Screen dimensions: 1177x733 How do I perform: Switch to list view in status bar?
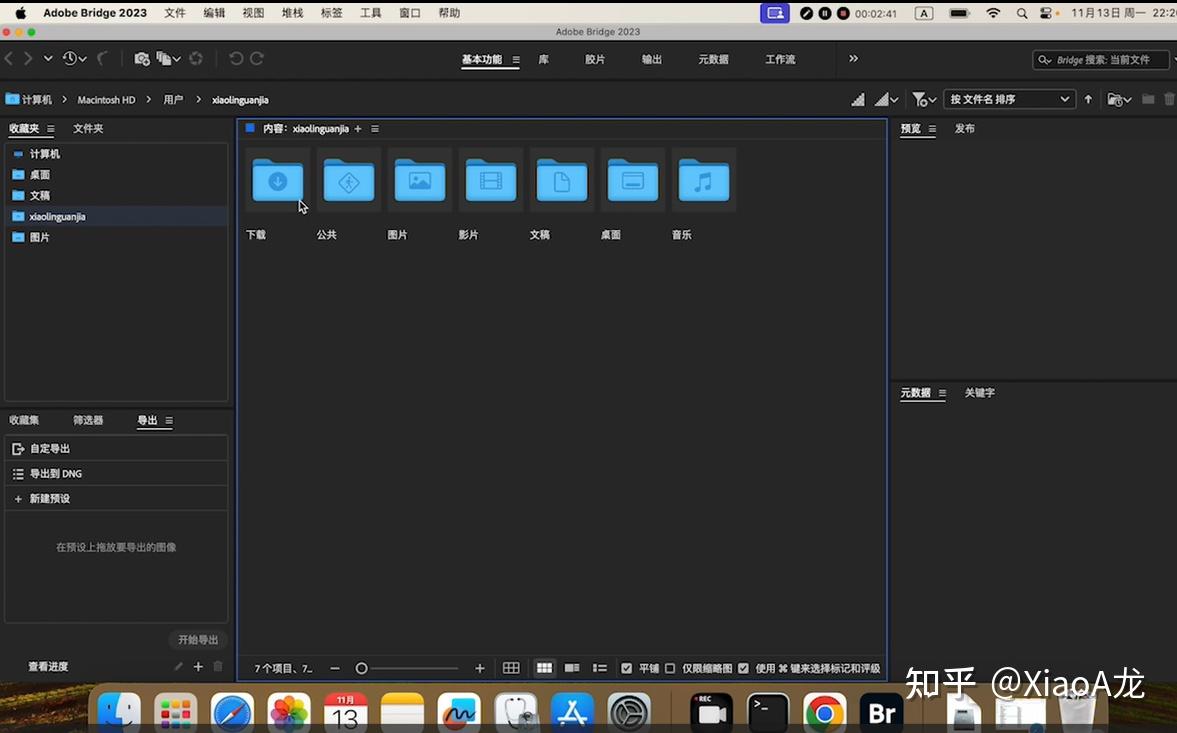pyautogui.click(x=599, y=667)
